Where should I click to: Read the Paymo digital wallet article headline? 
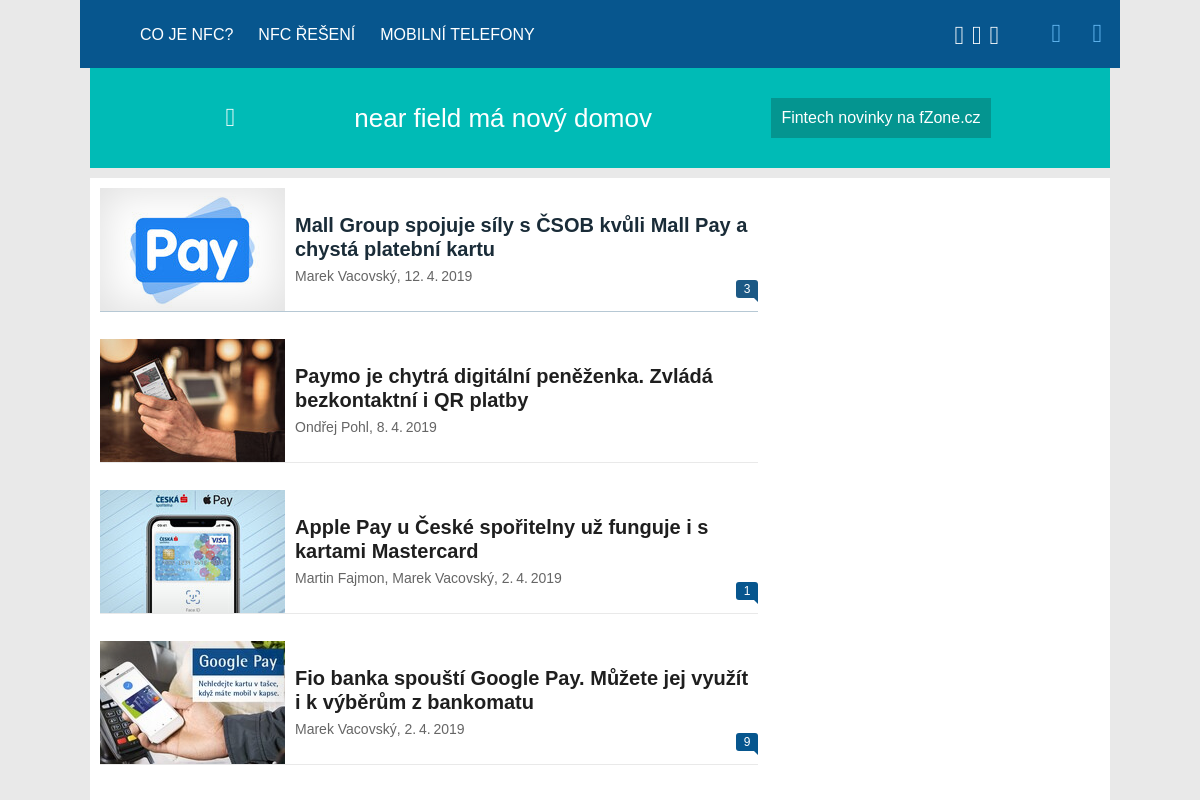click(x=504, y=388)
